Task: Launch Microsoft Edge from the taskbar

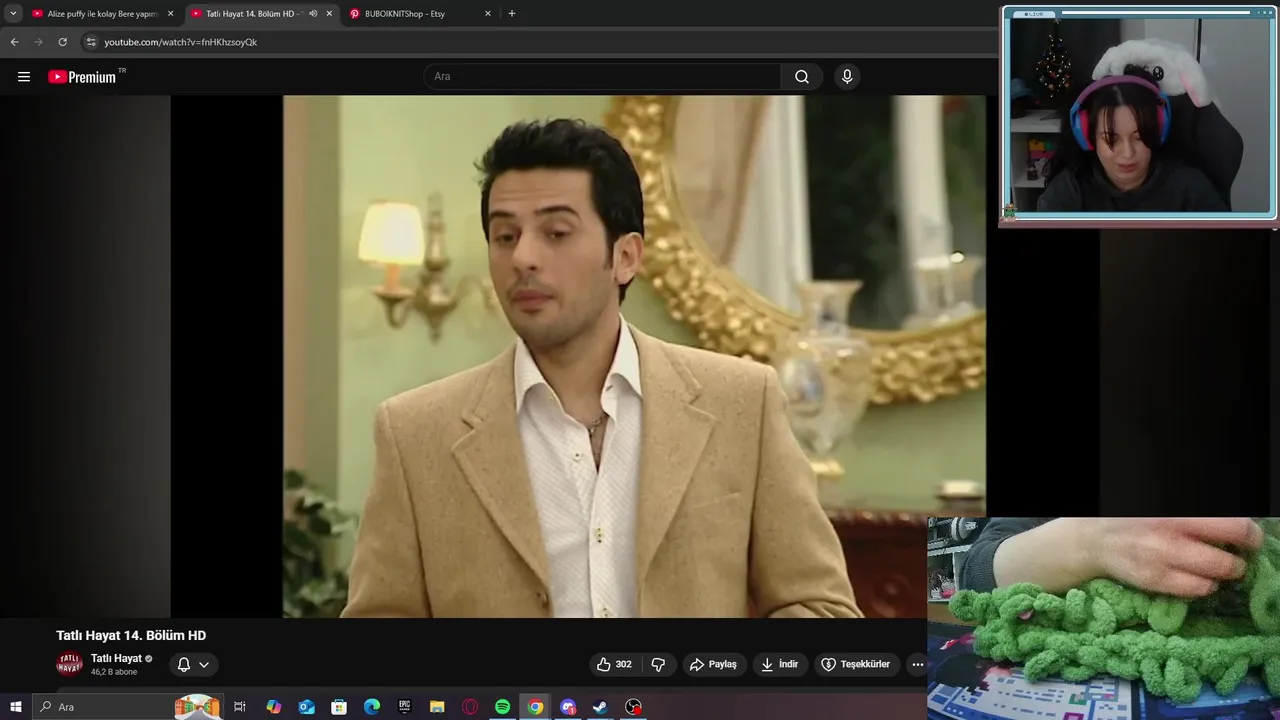Action: click(x=372, y=707)
